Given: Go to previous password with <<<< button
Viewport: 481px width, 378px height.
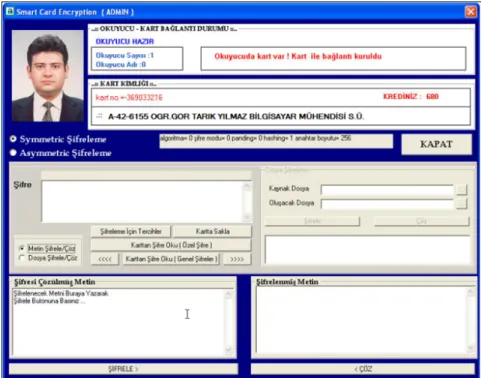Looking at the screenshot, I should tap(105, 259).
